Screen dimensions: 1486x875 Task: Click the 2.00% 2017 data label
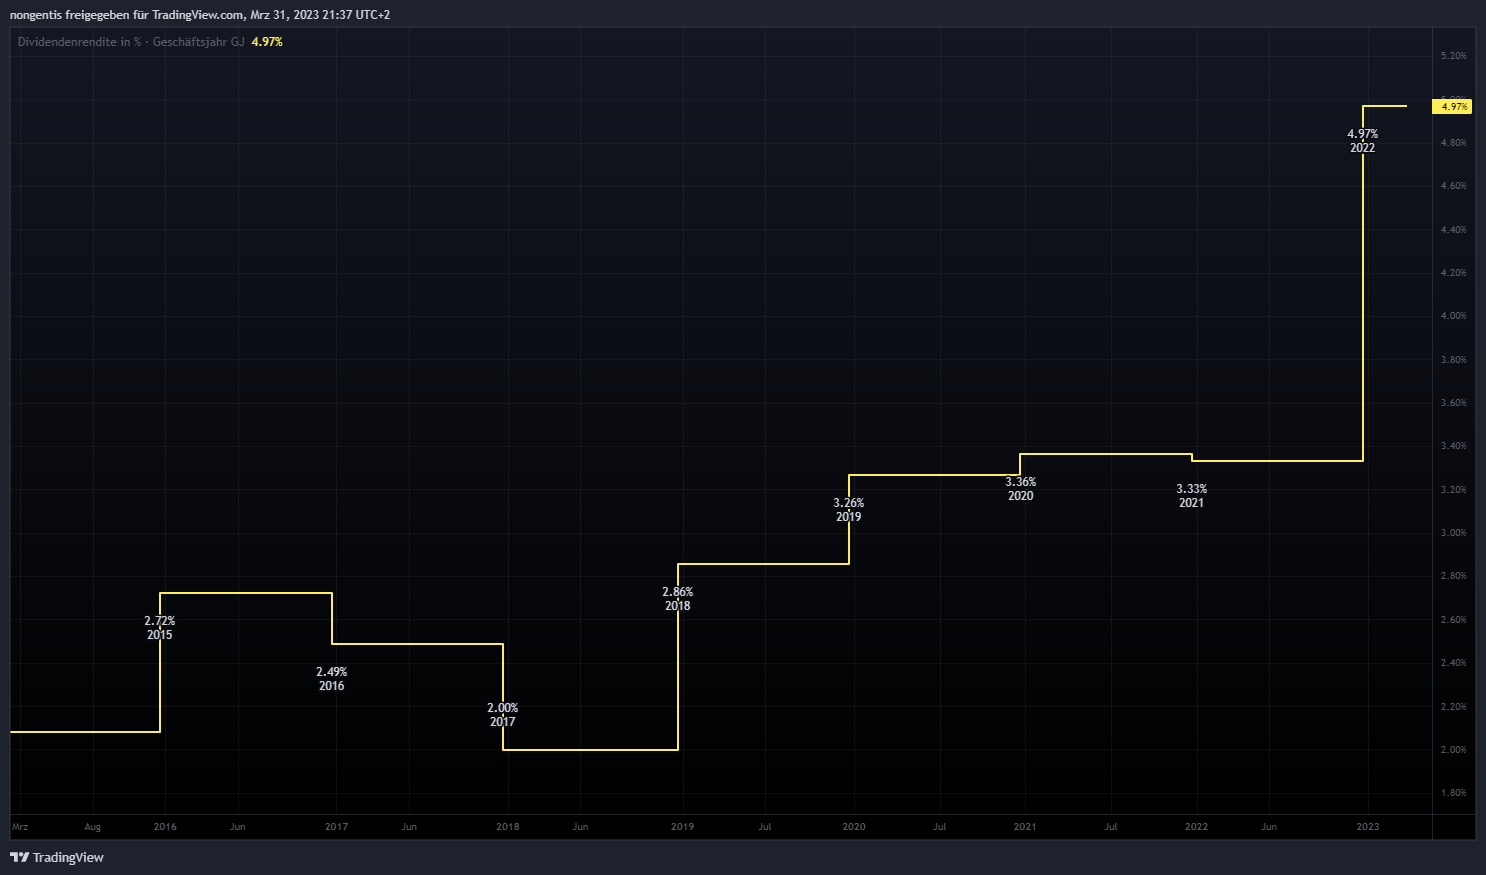[502, 715]
